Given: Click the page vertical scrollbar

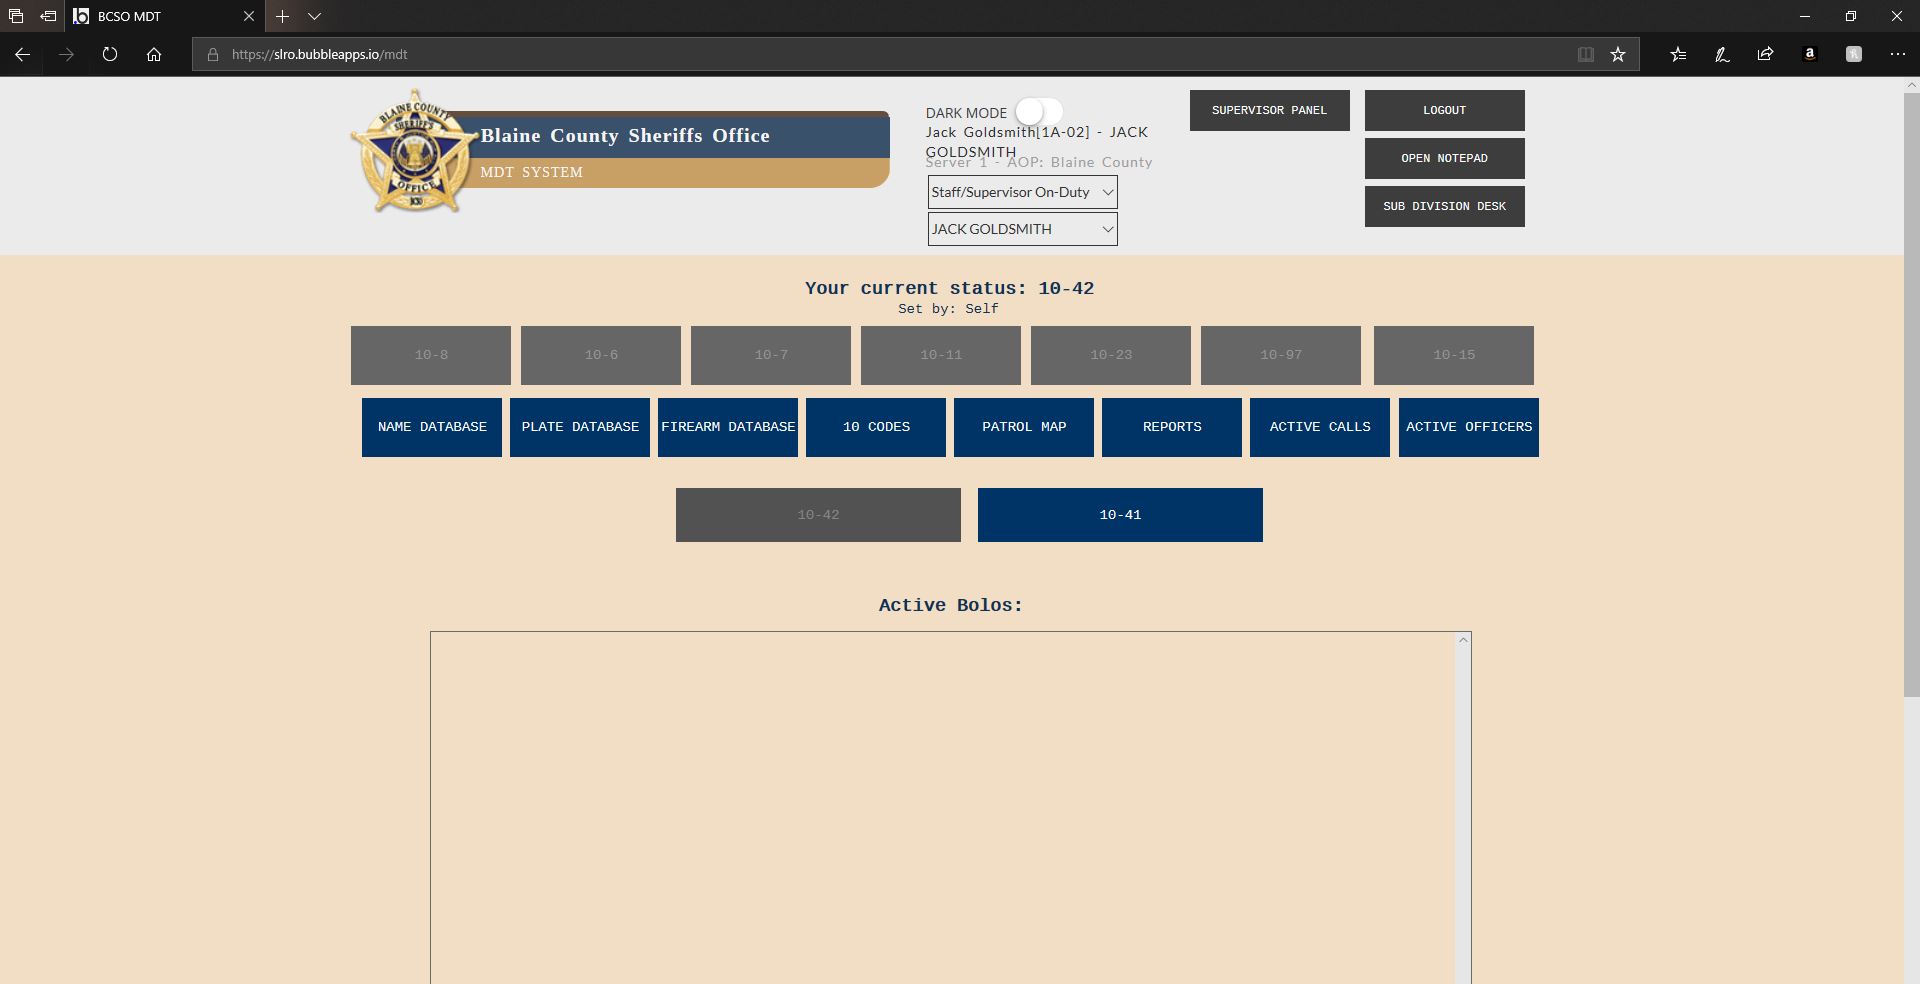Looking at the screenshot, I should tap(1912, 395).
